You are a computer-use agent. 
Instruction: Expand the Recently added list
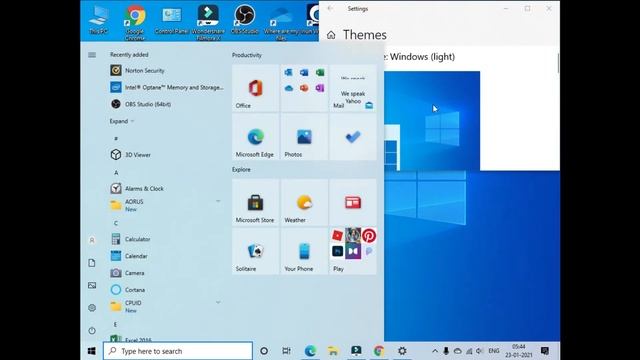(122, 121)
